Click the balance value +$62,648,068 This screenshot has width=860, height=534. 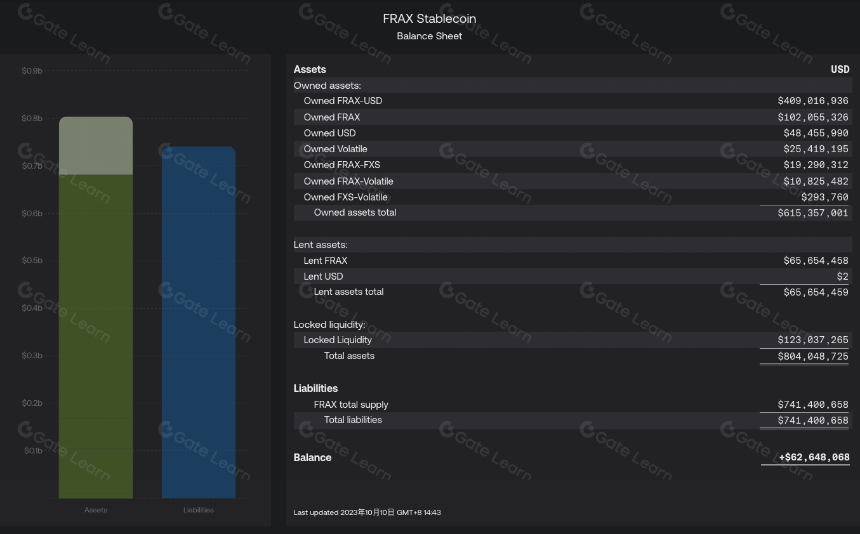point(814,457)
